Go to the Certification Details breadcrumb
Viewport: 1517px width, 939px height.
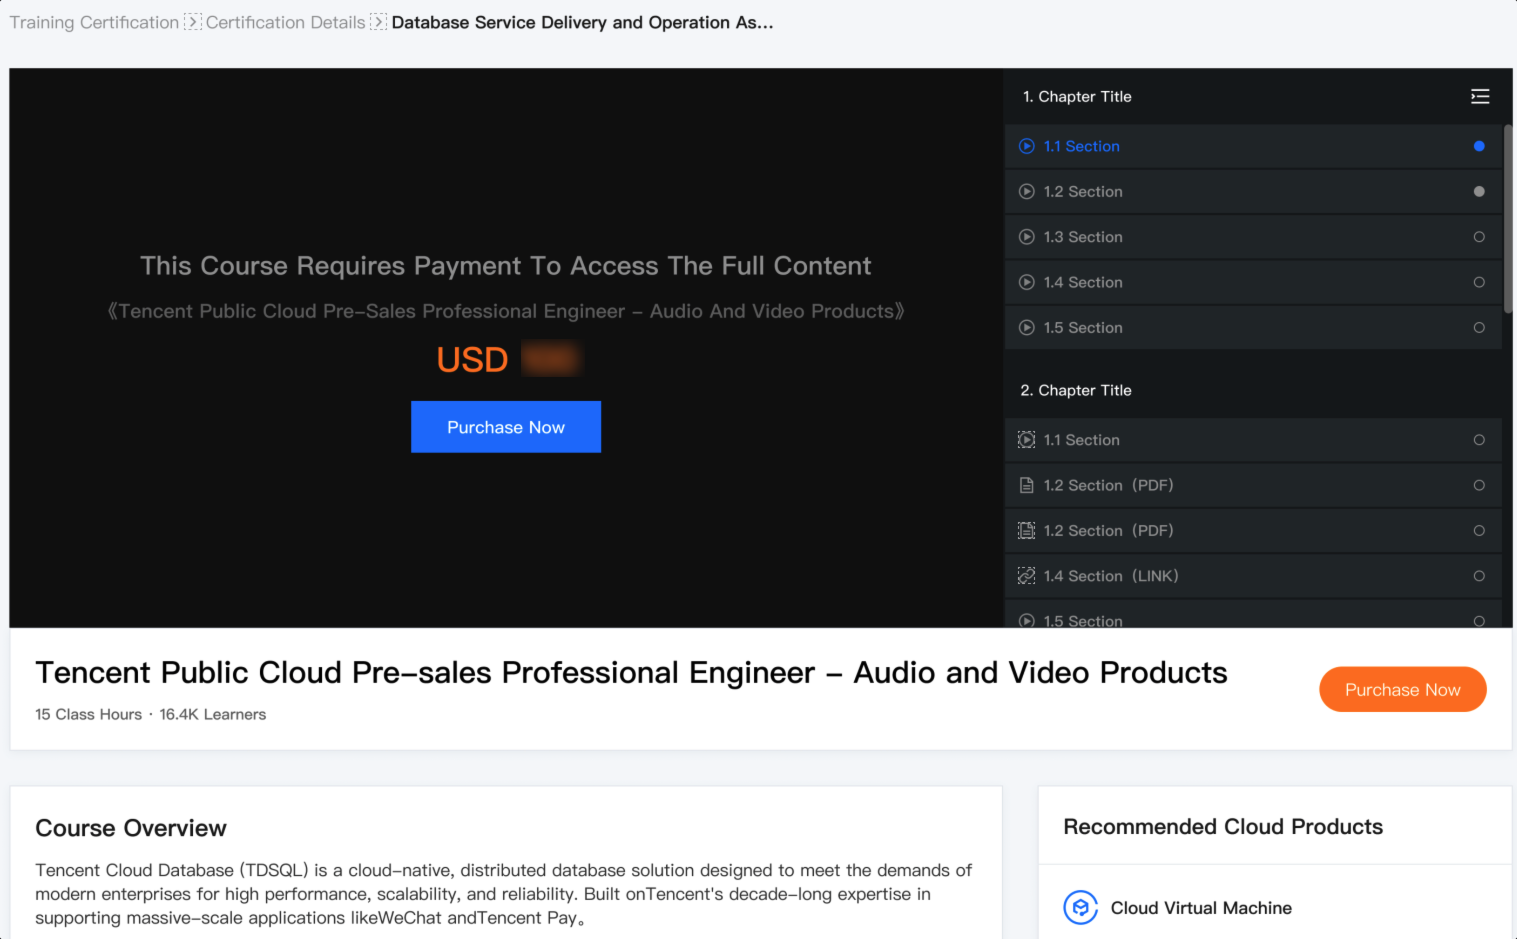point(286,22)
